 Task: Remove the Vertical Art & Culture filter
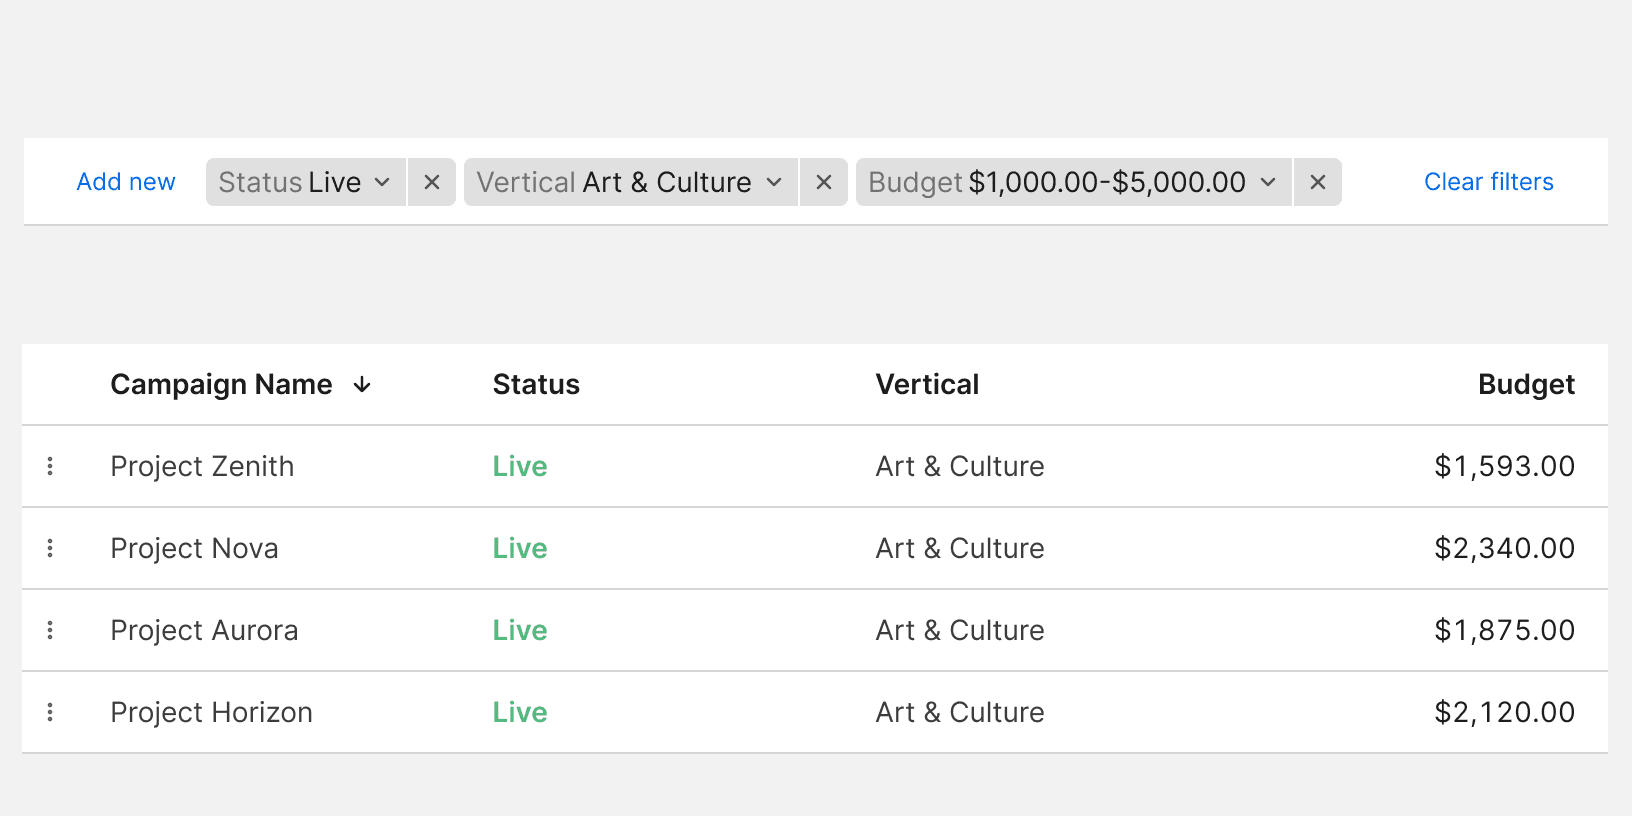tap(824, 182)
